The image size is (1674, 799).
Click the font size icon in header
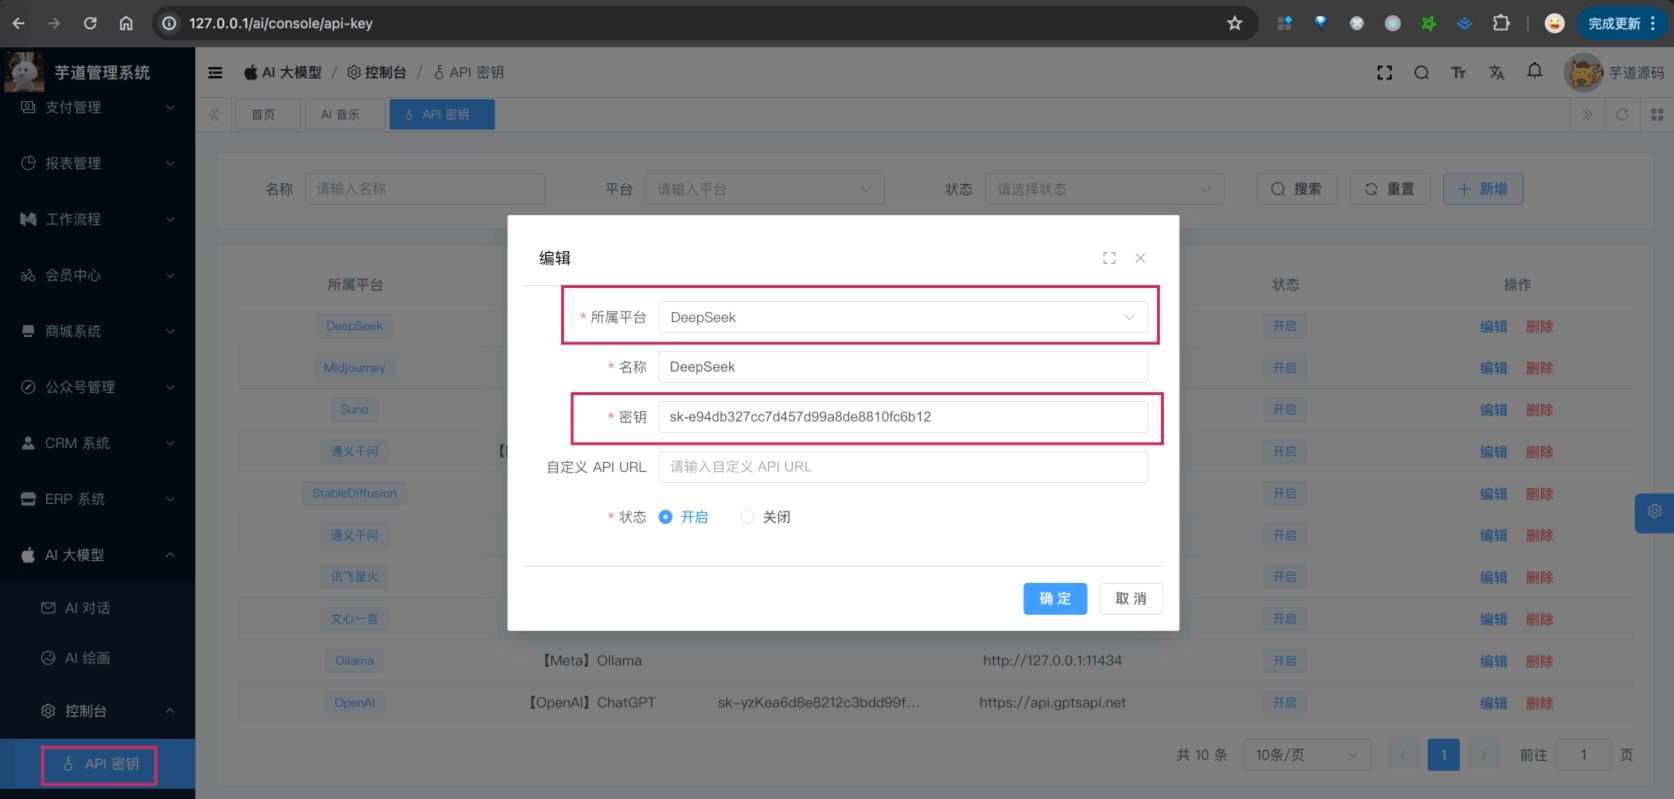click(x=1458, y=72)
